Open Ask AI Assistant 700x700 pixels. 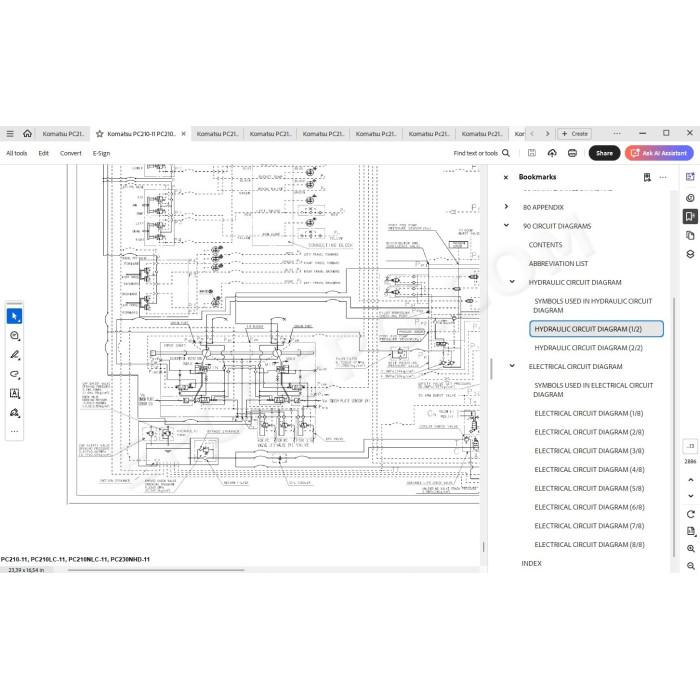pyautogui.click(x=659, y=153)
